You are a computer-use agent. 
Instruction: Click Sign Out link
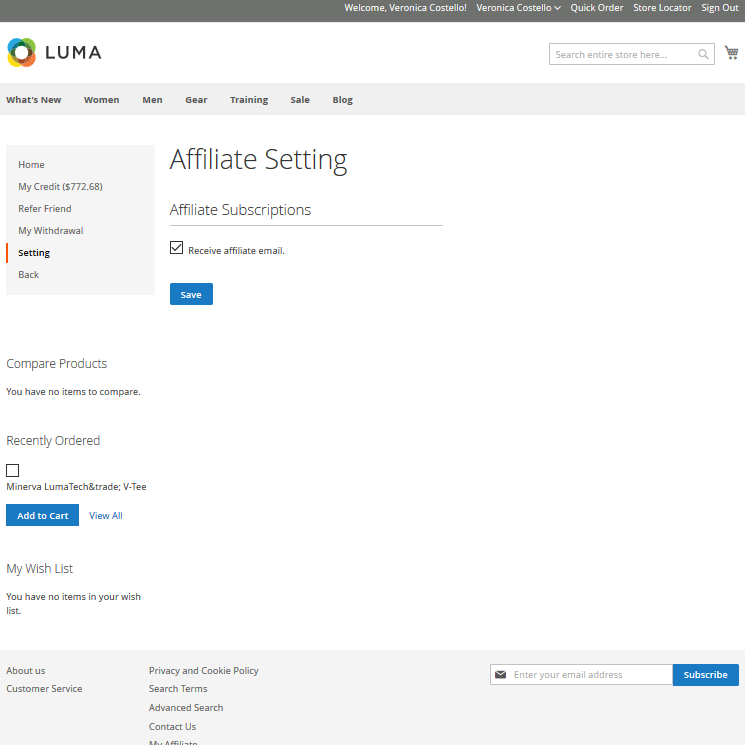[719, 8]
